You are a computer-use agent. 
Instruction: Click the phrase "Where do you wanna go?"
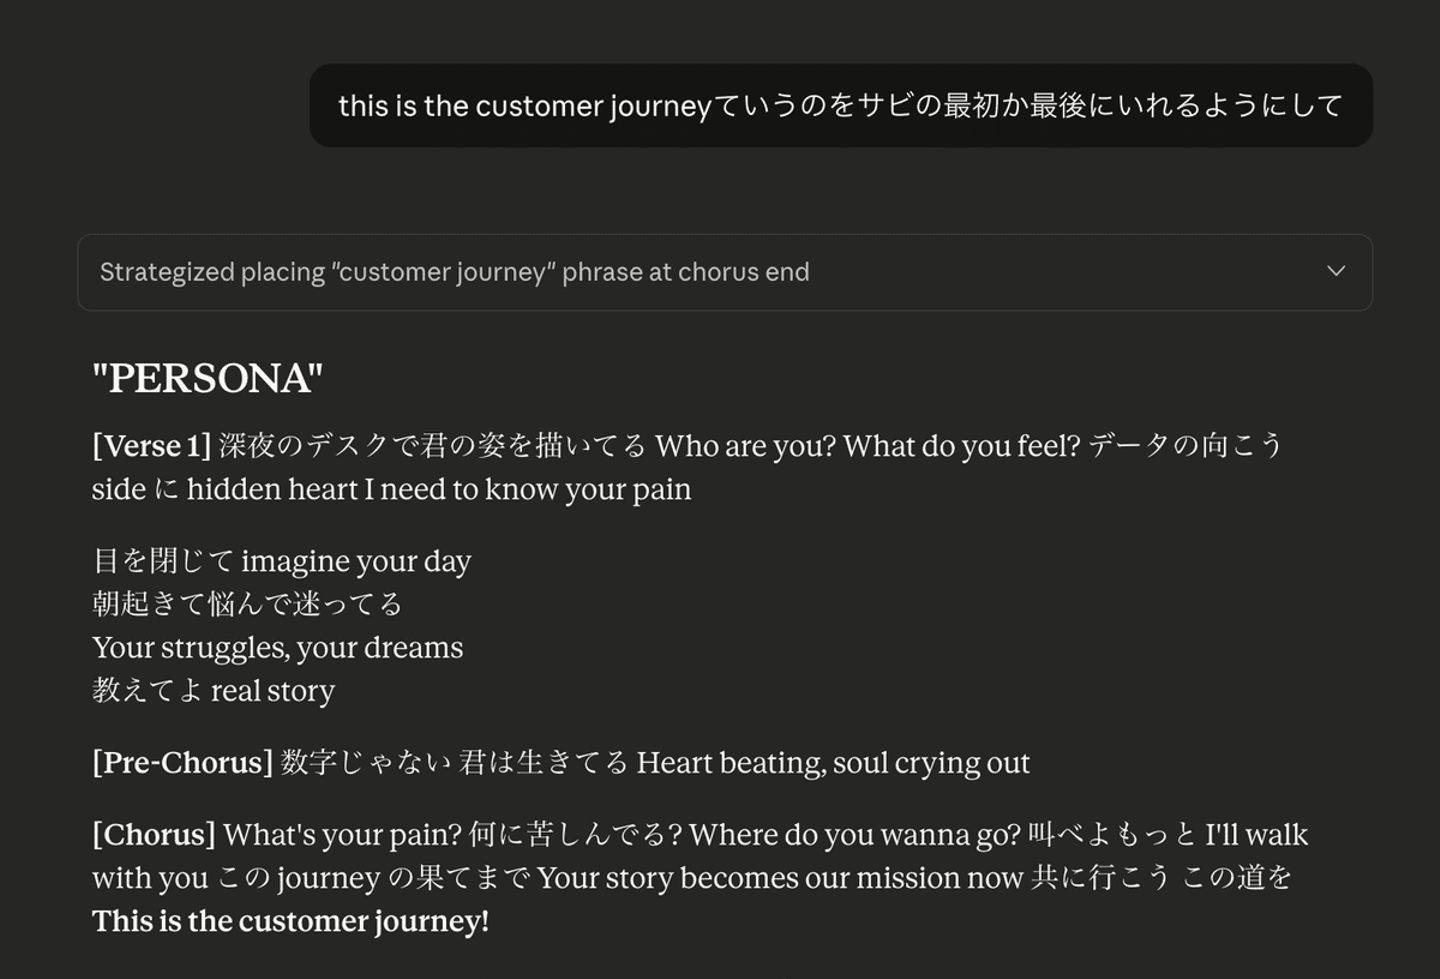click(854, 835)
